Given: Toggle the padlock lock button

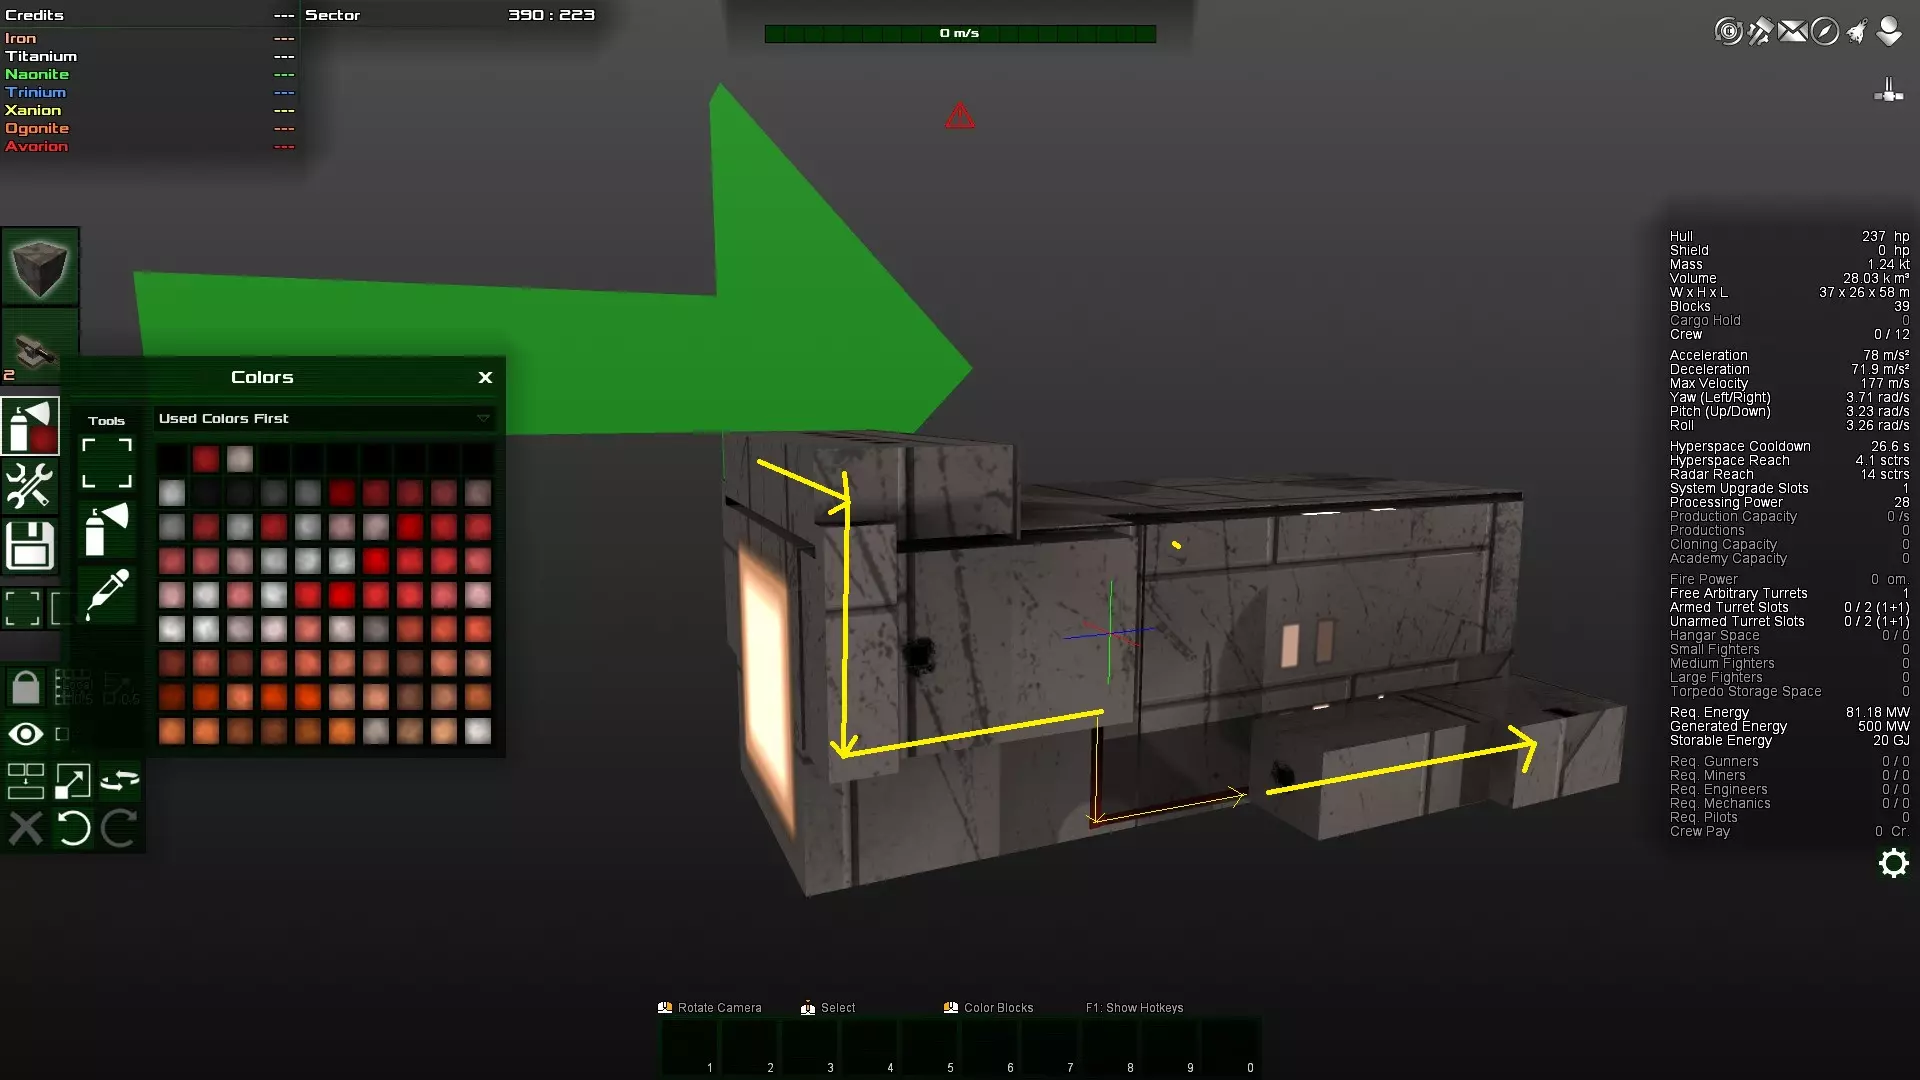Looking at the screenshot, I should point(26,688).
